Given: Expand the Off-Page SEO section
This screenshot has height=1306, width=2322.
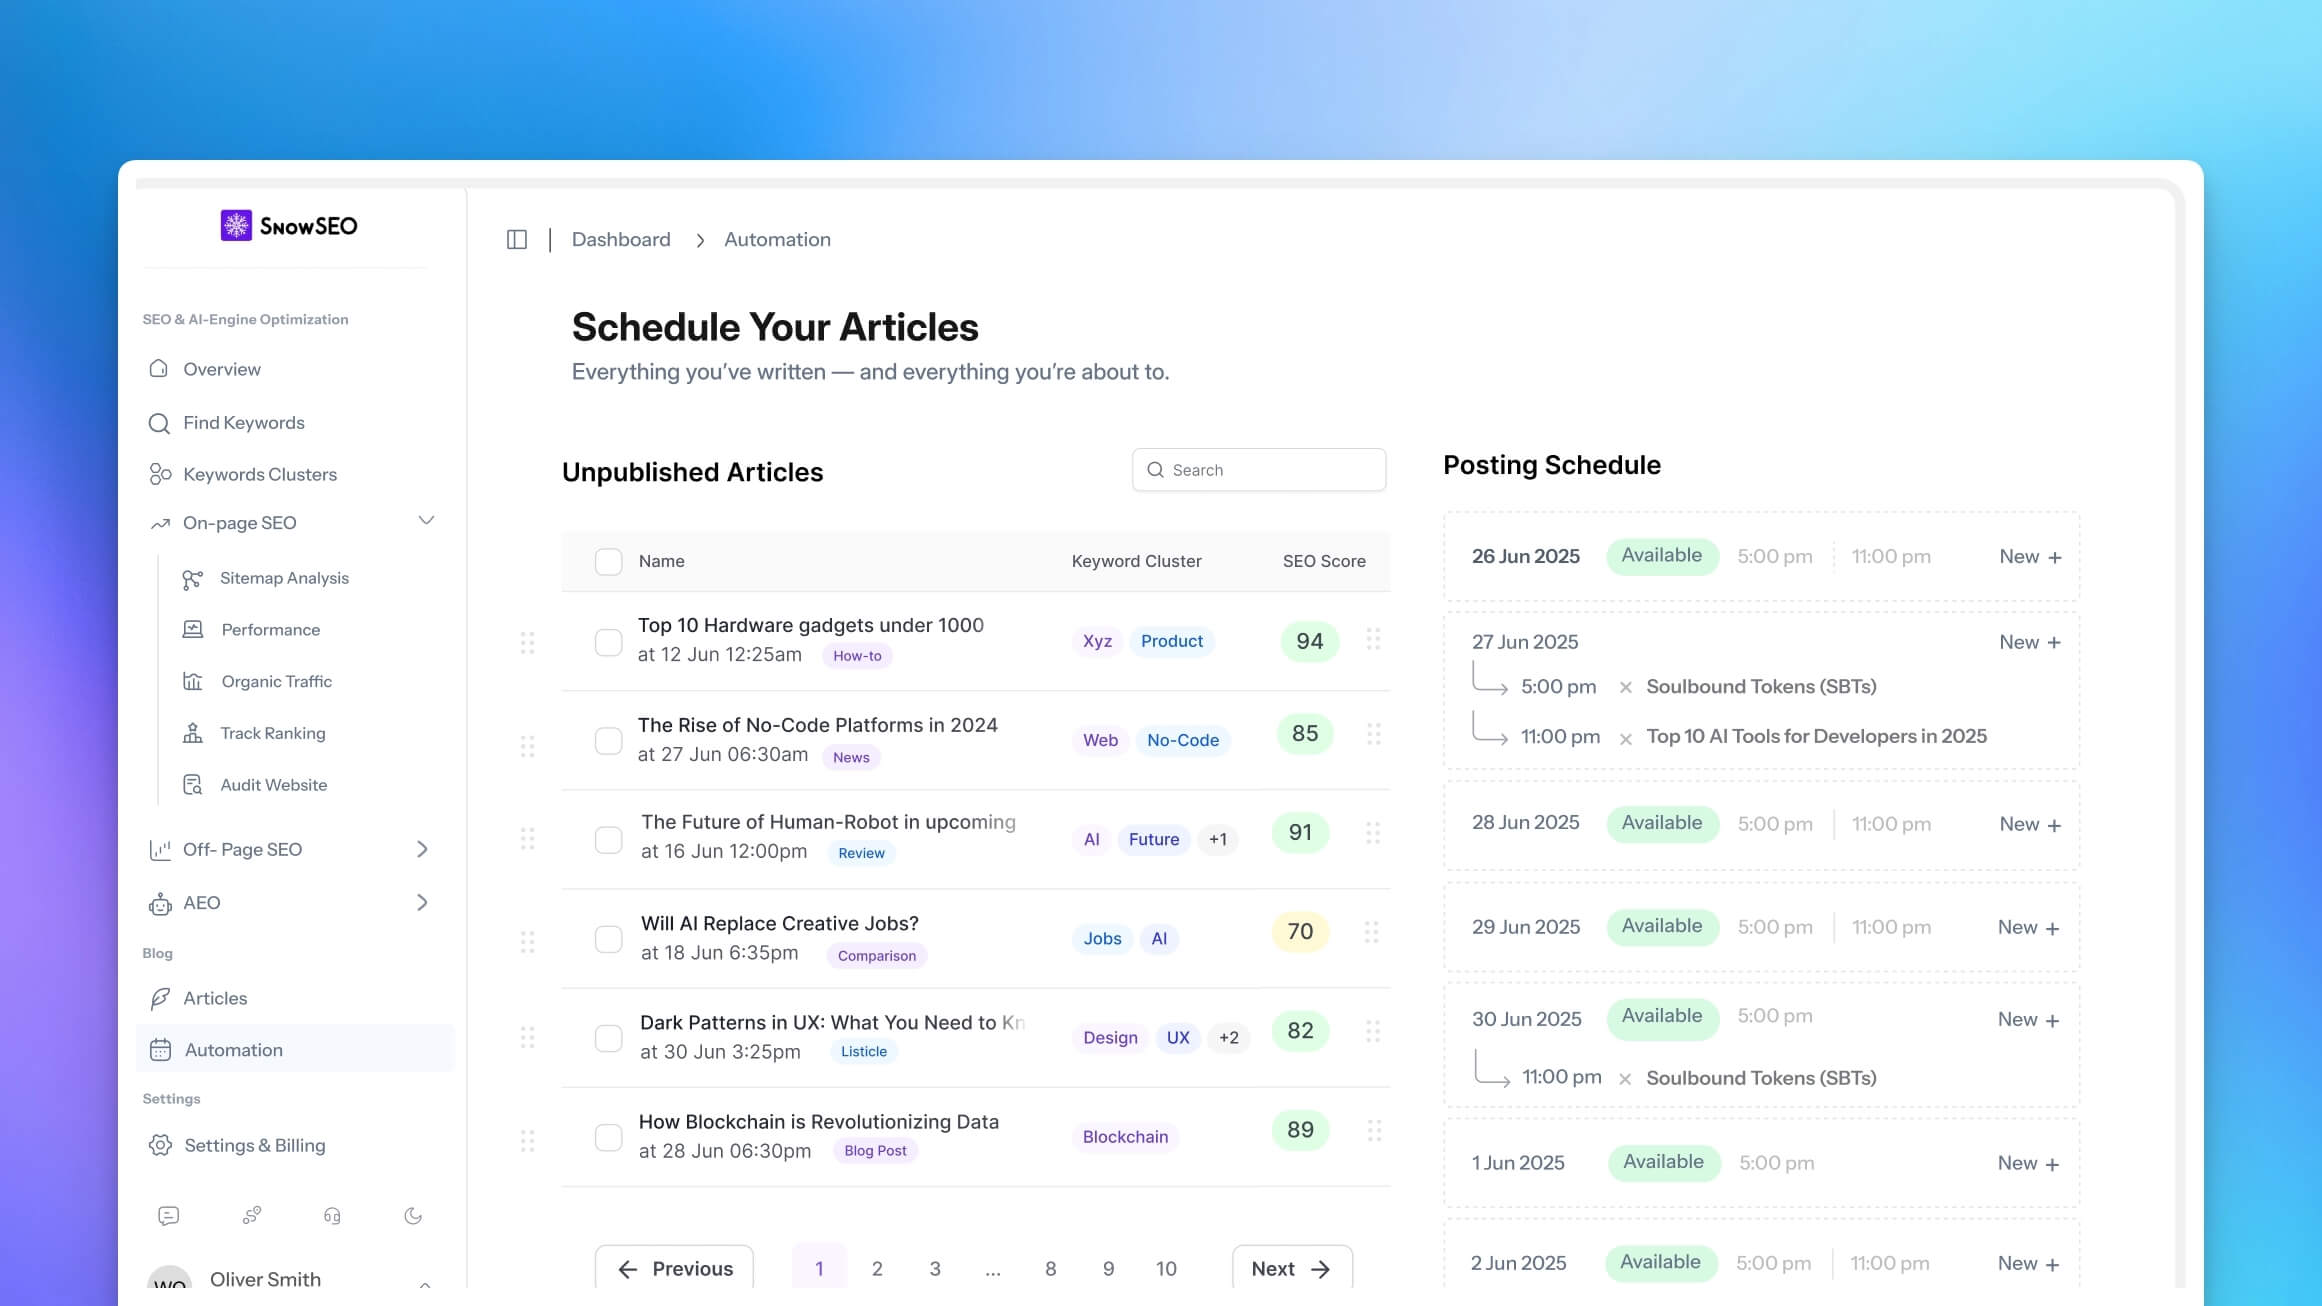Looking at the screenshot, I should click(425, 848).
